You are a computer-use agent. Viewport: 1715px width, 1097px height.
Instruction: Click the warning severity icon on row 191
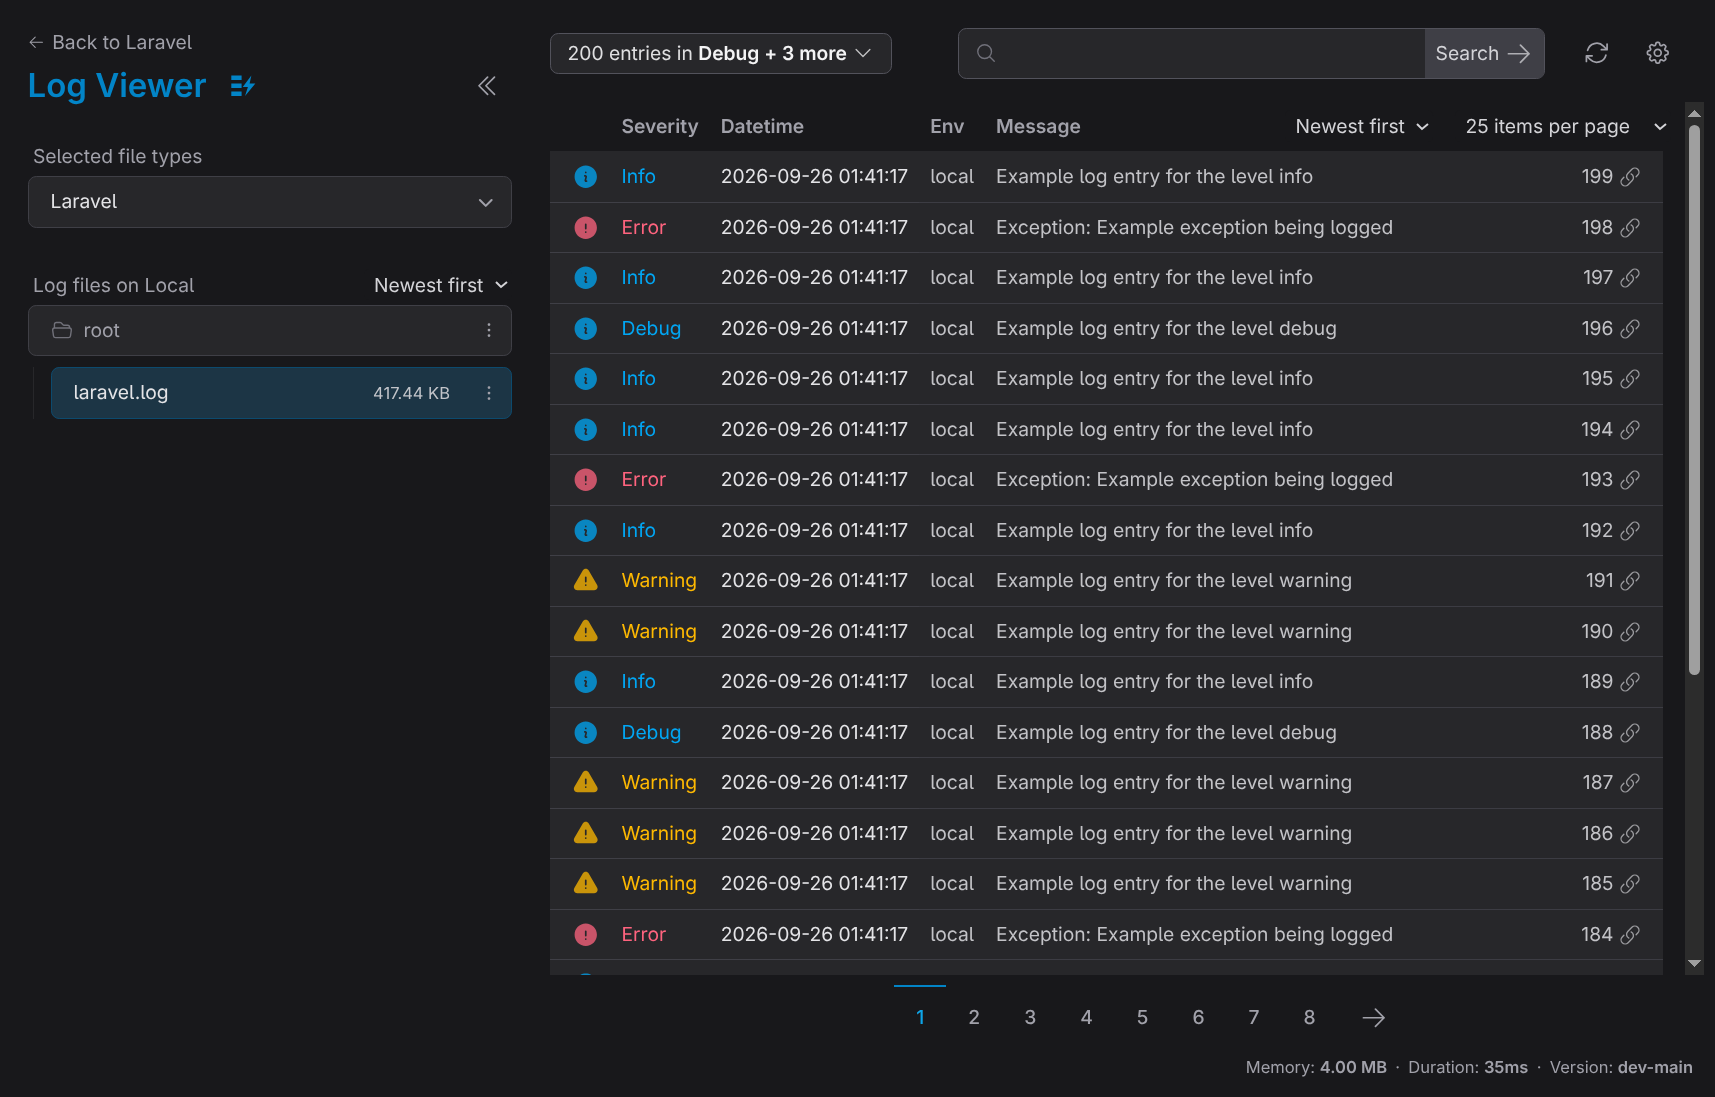tap(586, 580)
